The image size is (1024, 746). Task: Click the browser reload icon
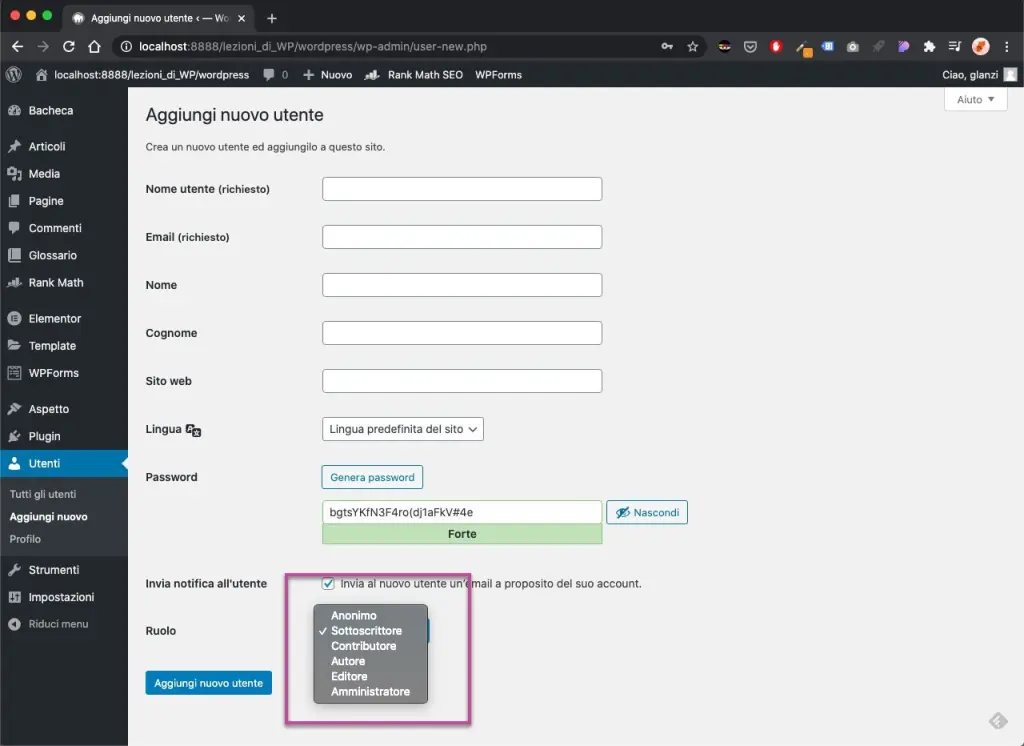tap(69, 46)
